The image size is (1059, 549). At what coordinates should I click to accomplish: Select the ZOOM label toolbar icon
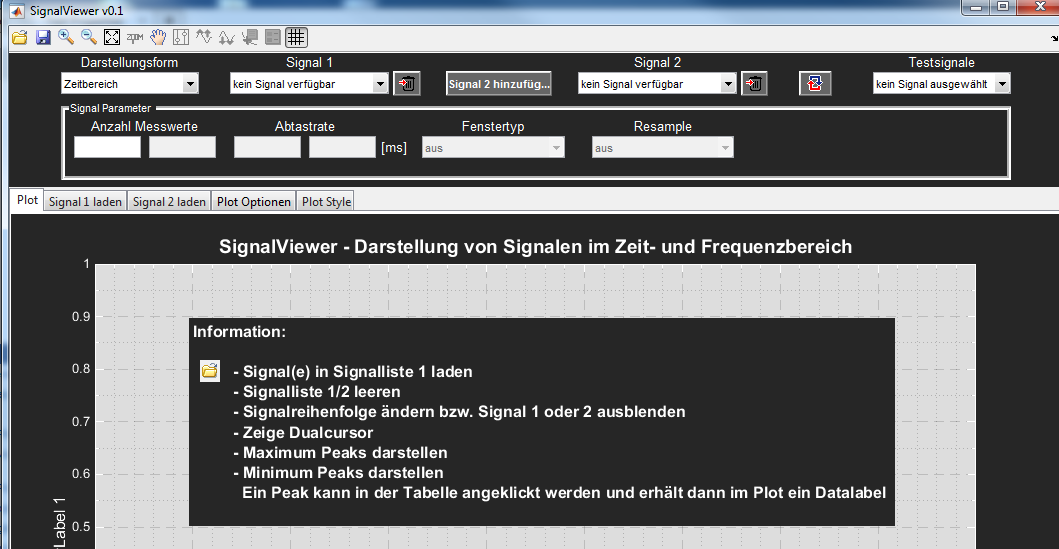pyautogui.click(x=135, y=37)
